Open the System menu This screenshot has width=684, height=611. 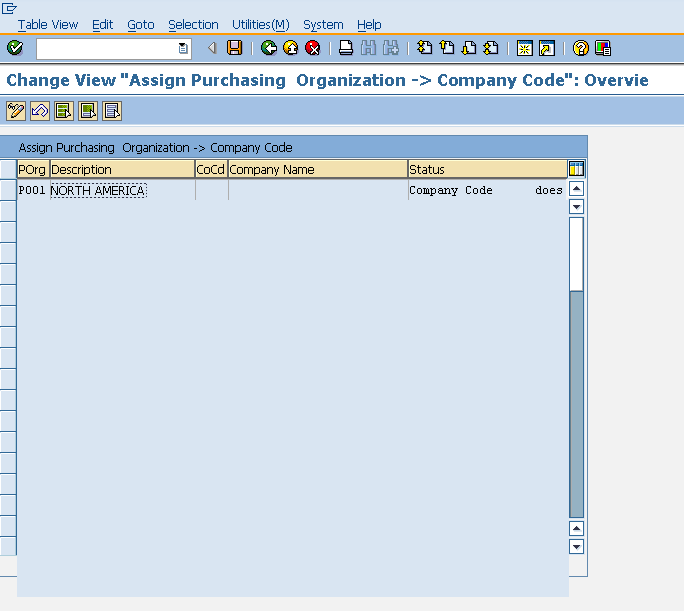click(323, 25)
